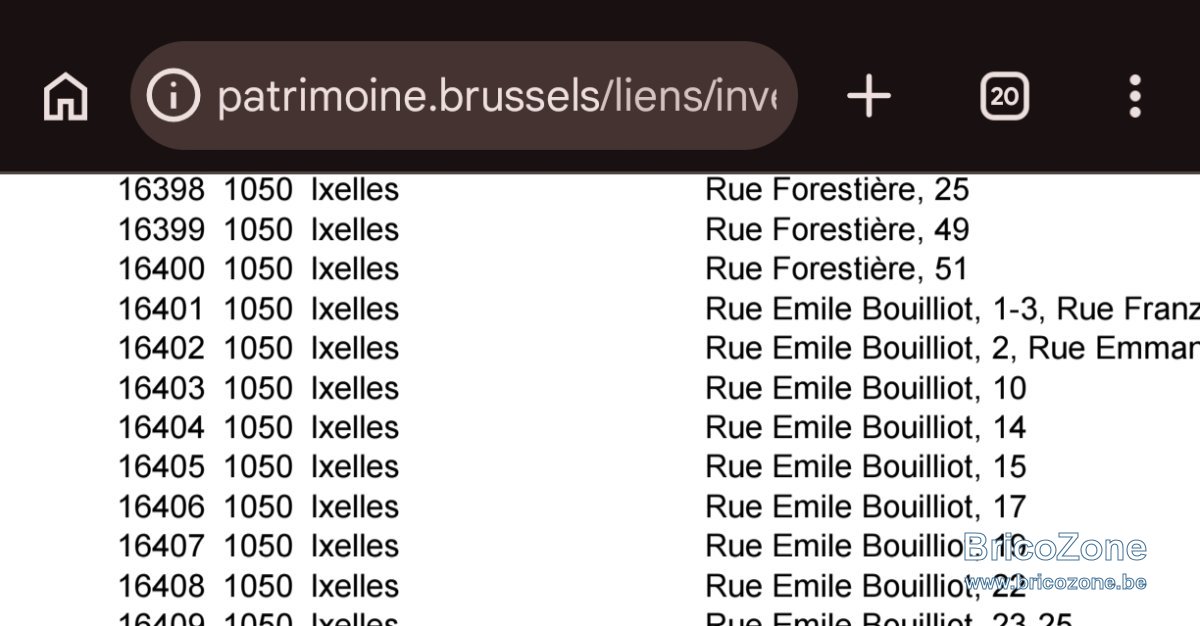Open www.bricozone.be watermark link
The width and height of the screenshot is (1200, 626).
(1055, 582)
